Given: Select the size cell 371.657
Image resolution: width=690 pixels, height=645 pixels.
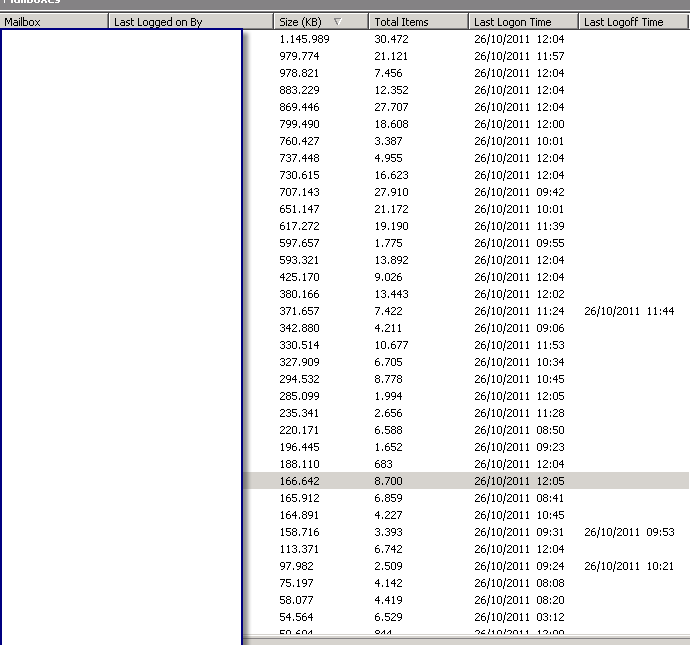Looking at the screenshot, I should 299,312.
